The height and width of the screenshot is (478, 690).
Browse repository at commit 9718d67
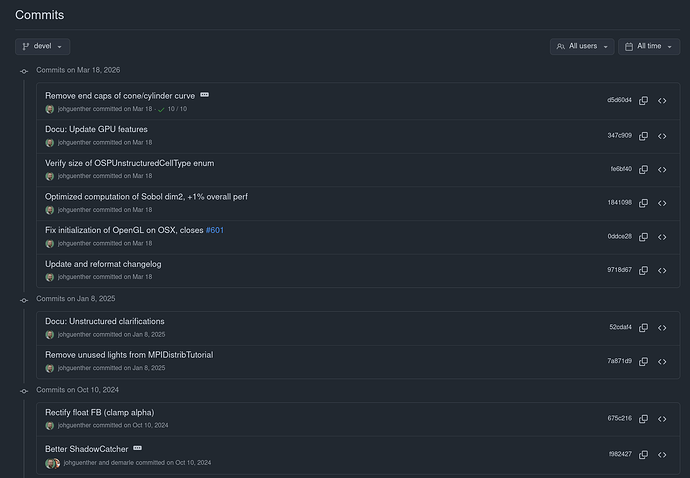coord(662,270)
